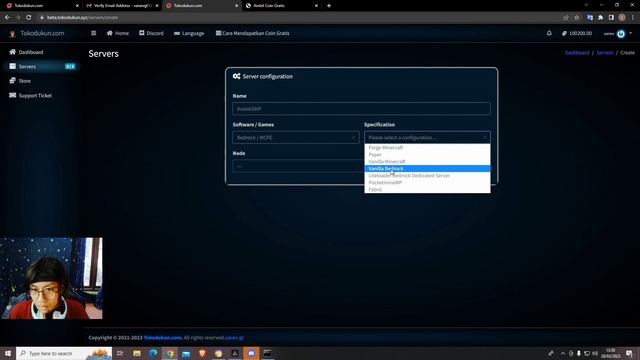Expand the Language navbar menu
The width and height of the screenshot is (640, 360).
click(189, 33)
